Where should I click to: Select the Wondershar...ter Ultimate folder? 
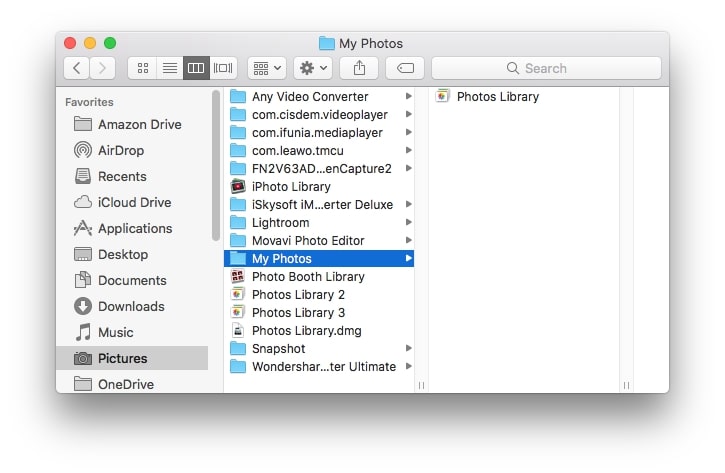tap(319, 367)
